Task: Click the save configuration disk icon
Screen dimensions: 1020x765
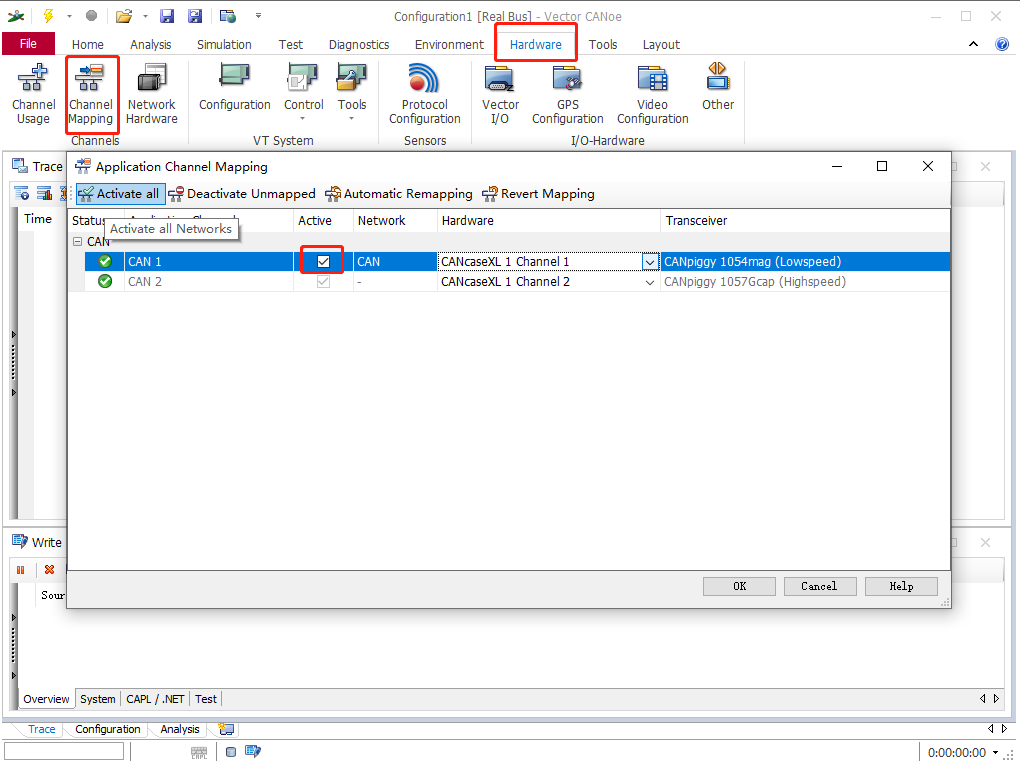Action: pyautogui.click(x=167, y=16)
